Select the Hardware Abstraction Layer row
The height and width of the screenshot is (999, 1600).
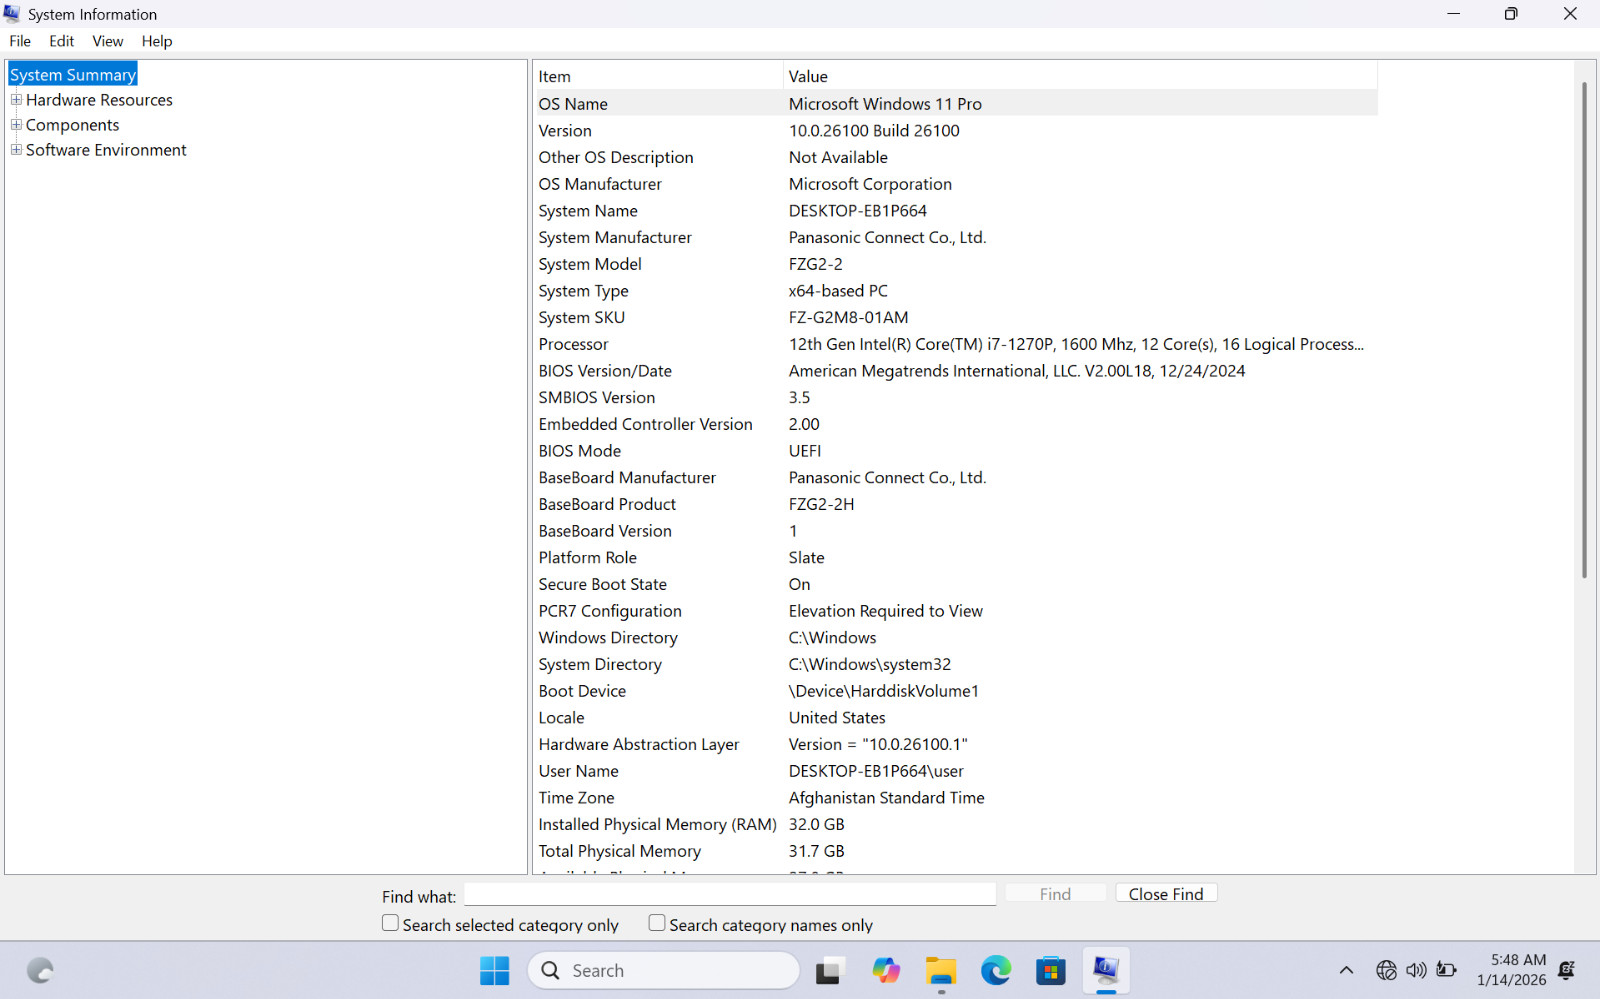[x=956, y=745]
